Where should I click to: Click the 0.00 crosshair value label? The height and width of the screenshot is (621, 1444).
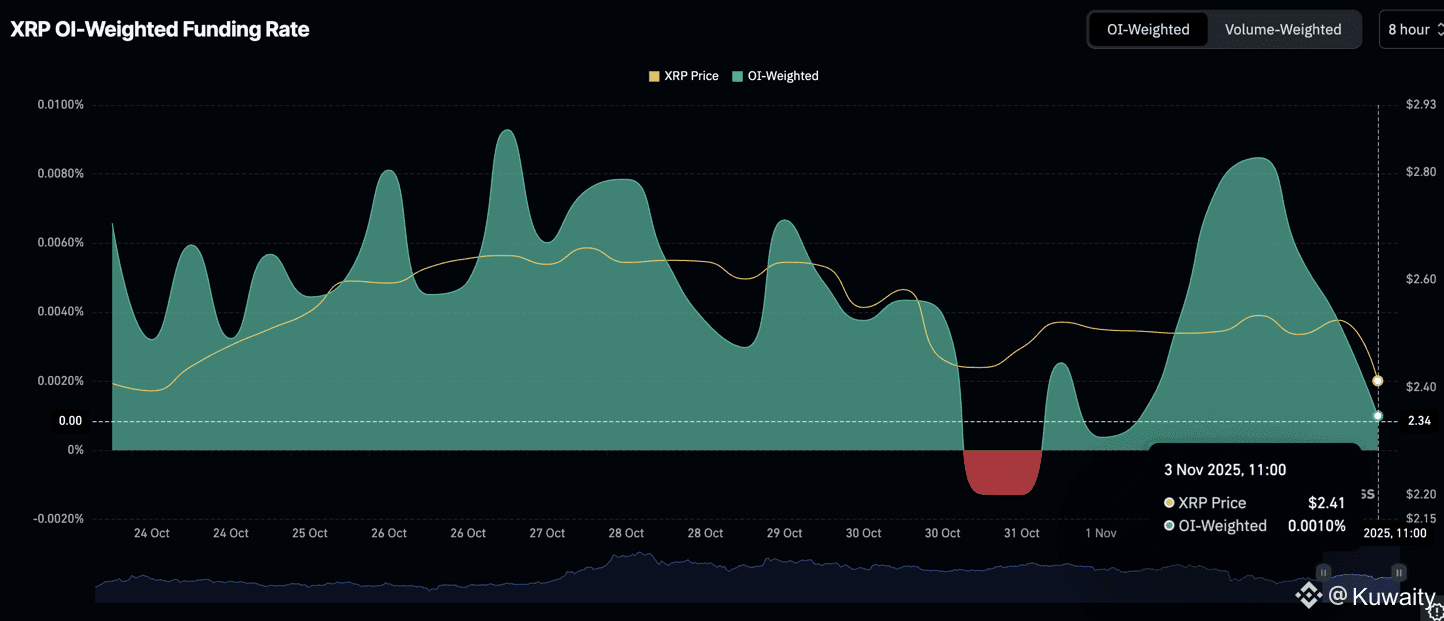[x=70, y=421]
